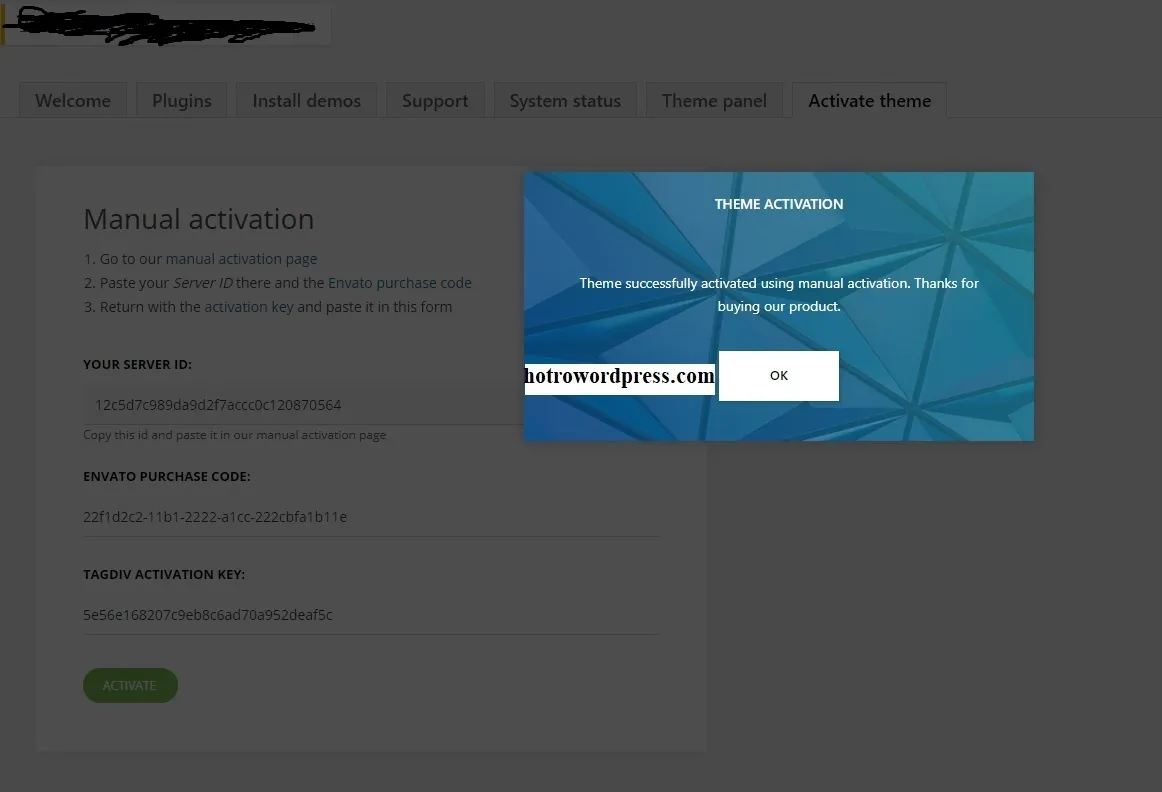Go to the Install demos tab
The height and width of the screenshot is (792, 1162).
pos(306,100)
